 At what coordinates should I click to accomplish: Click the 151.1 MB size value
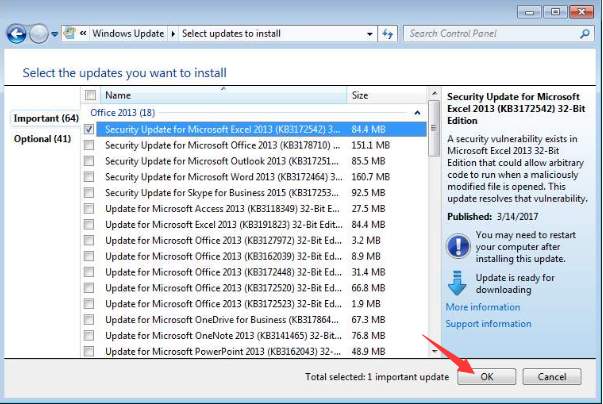(x=370, y=145)
